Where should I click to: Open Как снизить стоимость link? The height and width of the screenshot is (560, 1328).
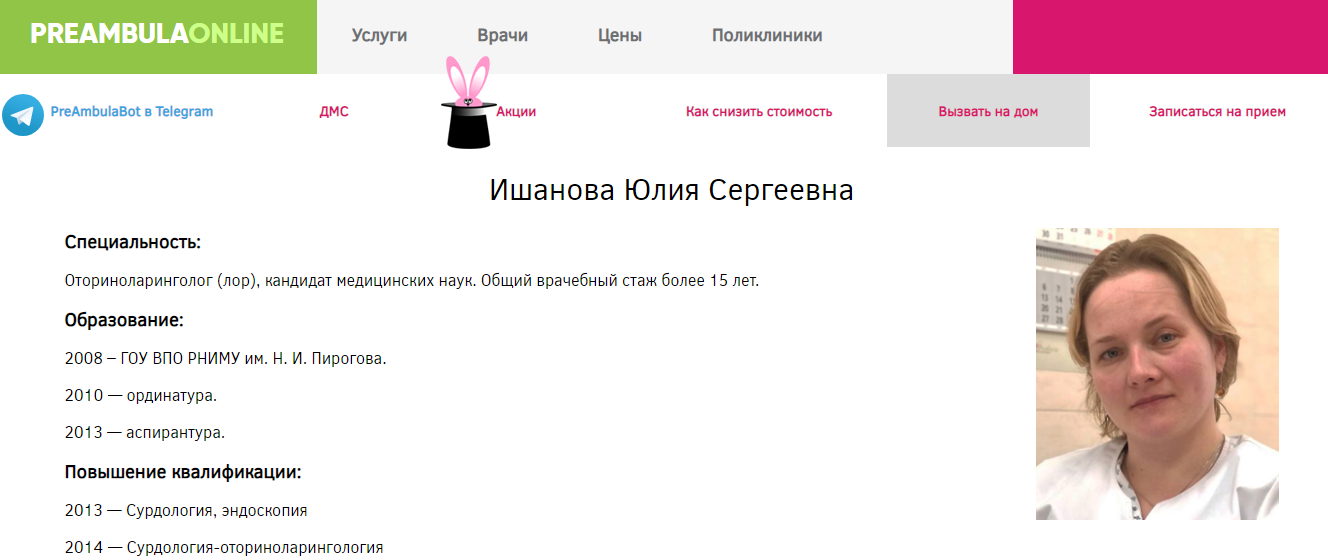(759, 112)
